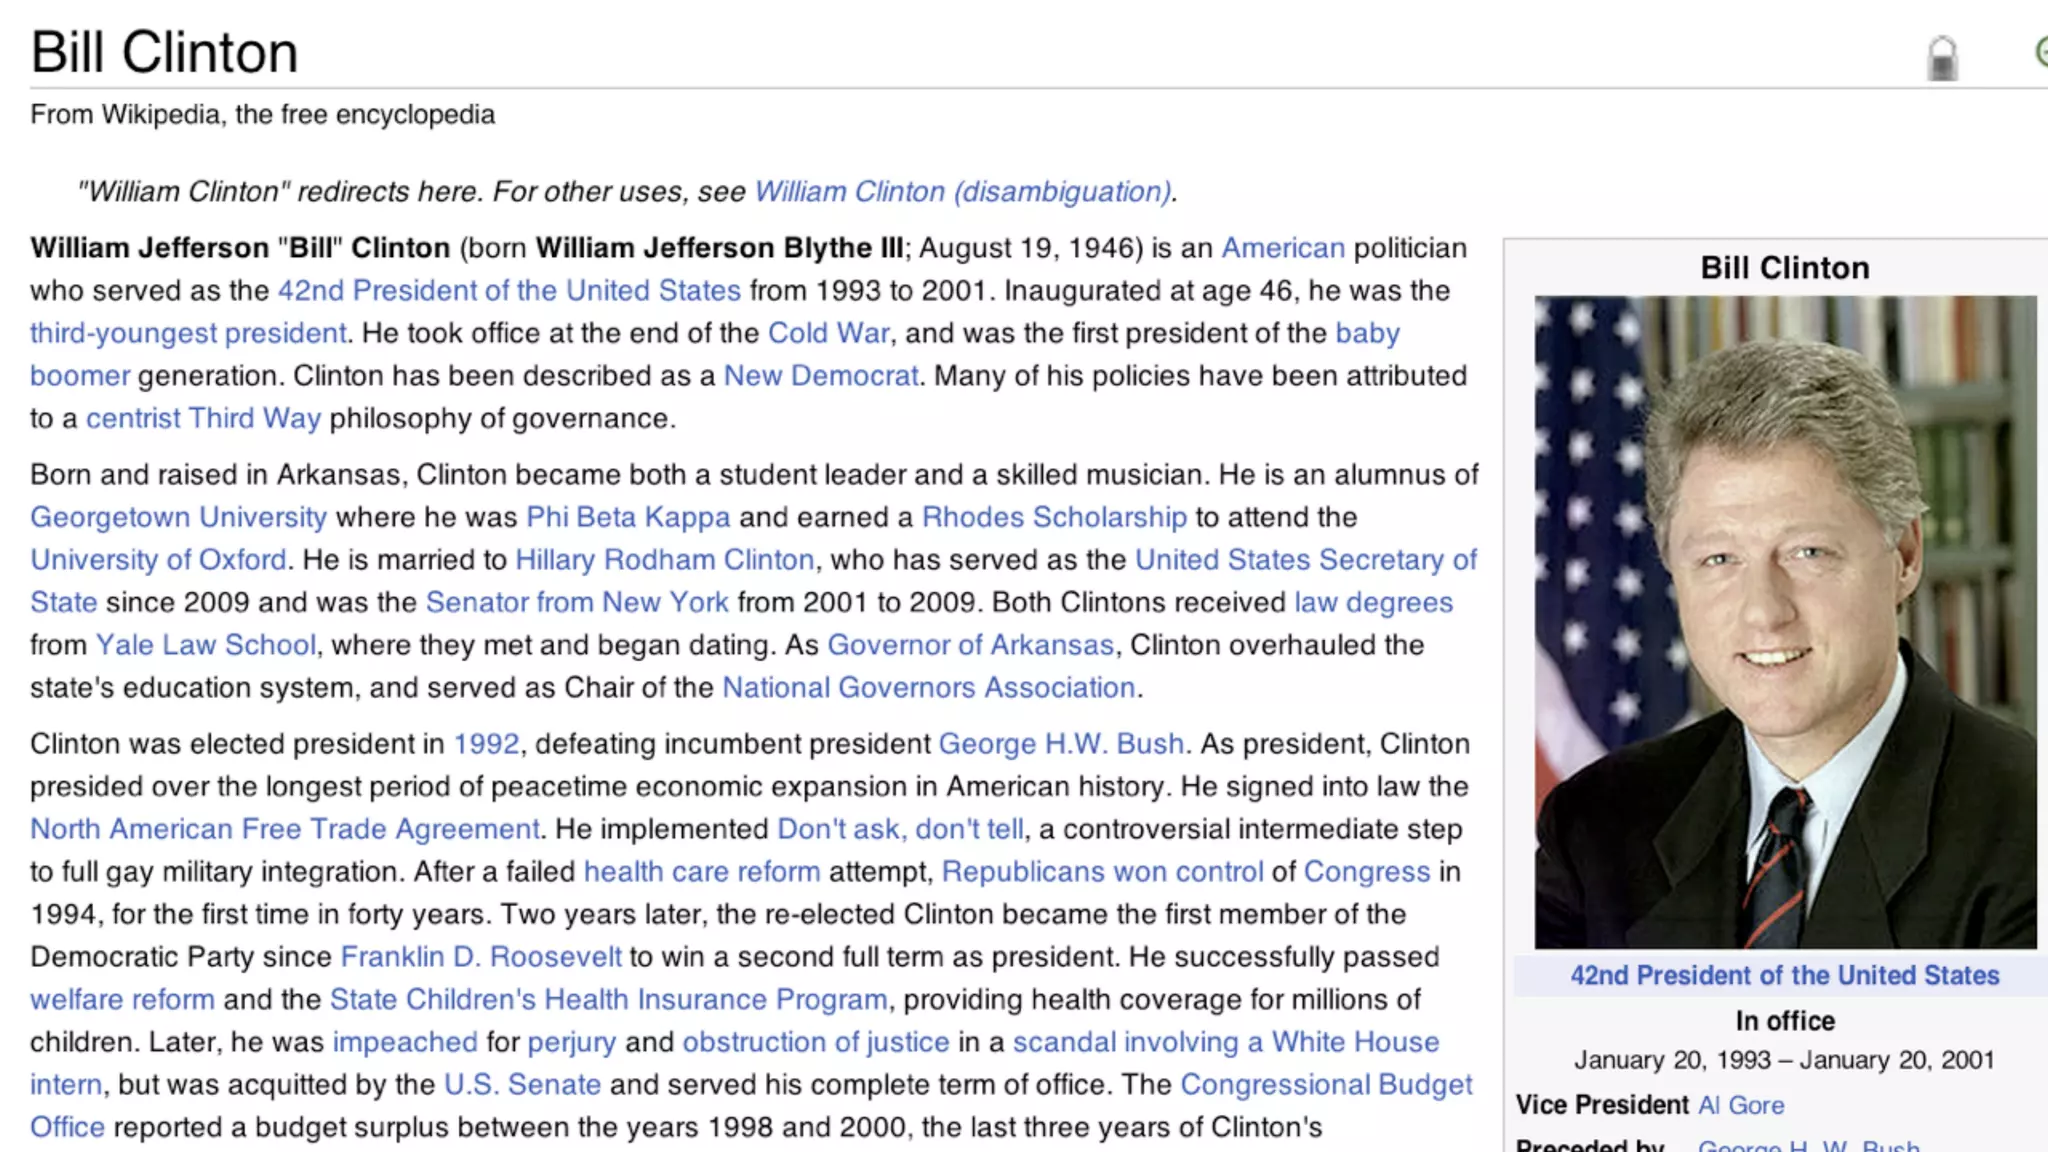Open Governor of Arkansas link

[969, 645]
